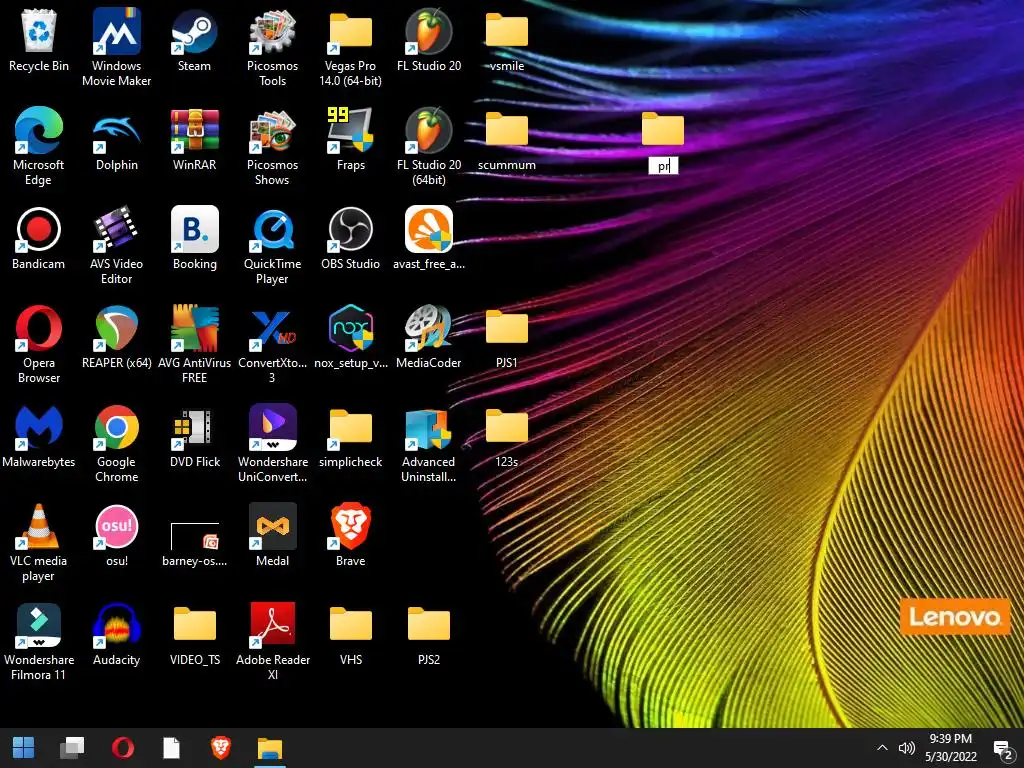Open the notification center icon
Viewport: 1024px width, 768px height.
point(1002,748)
